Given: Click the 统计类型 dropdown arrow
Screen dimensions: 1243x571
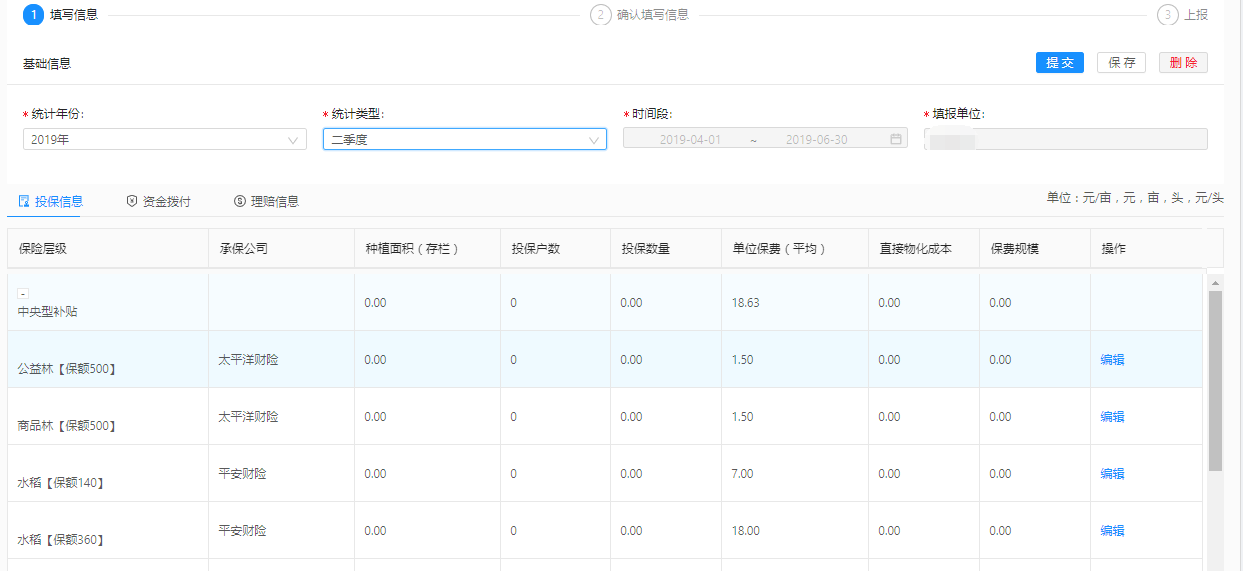Looking at the screenshot, I should click(593, 140).
